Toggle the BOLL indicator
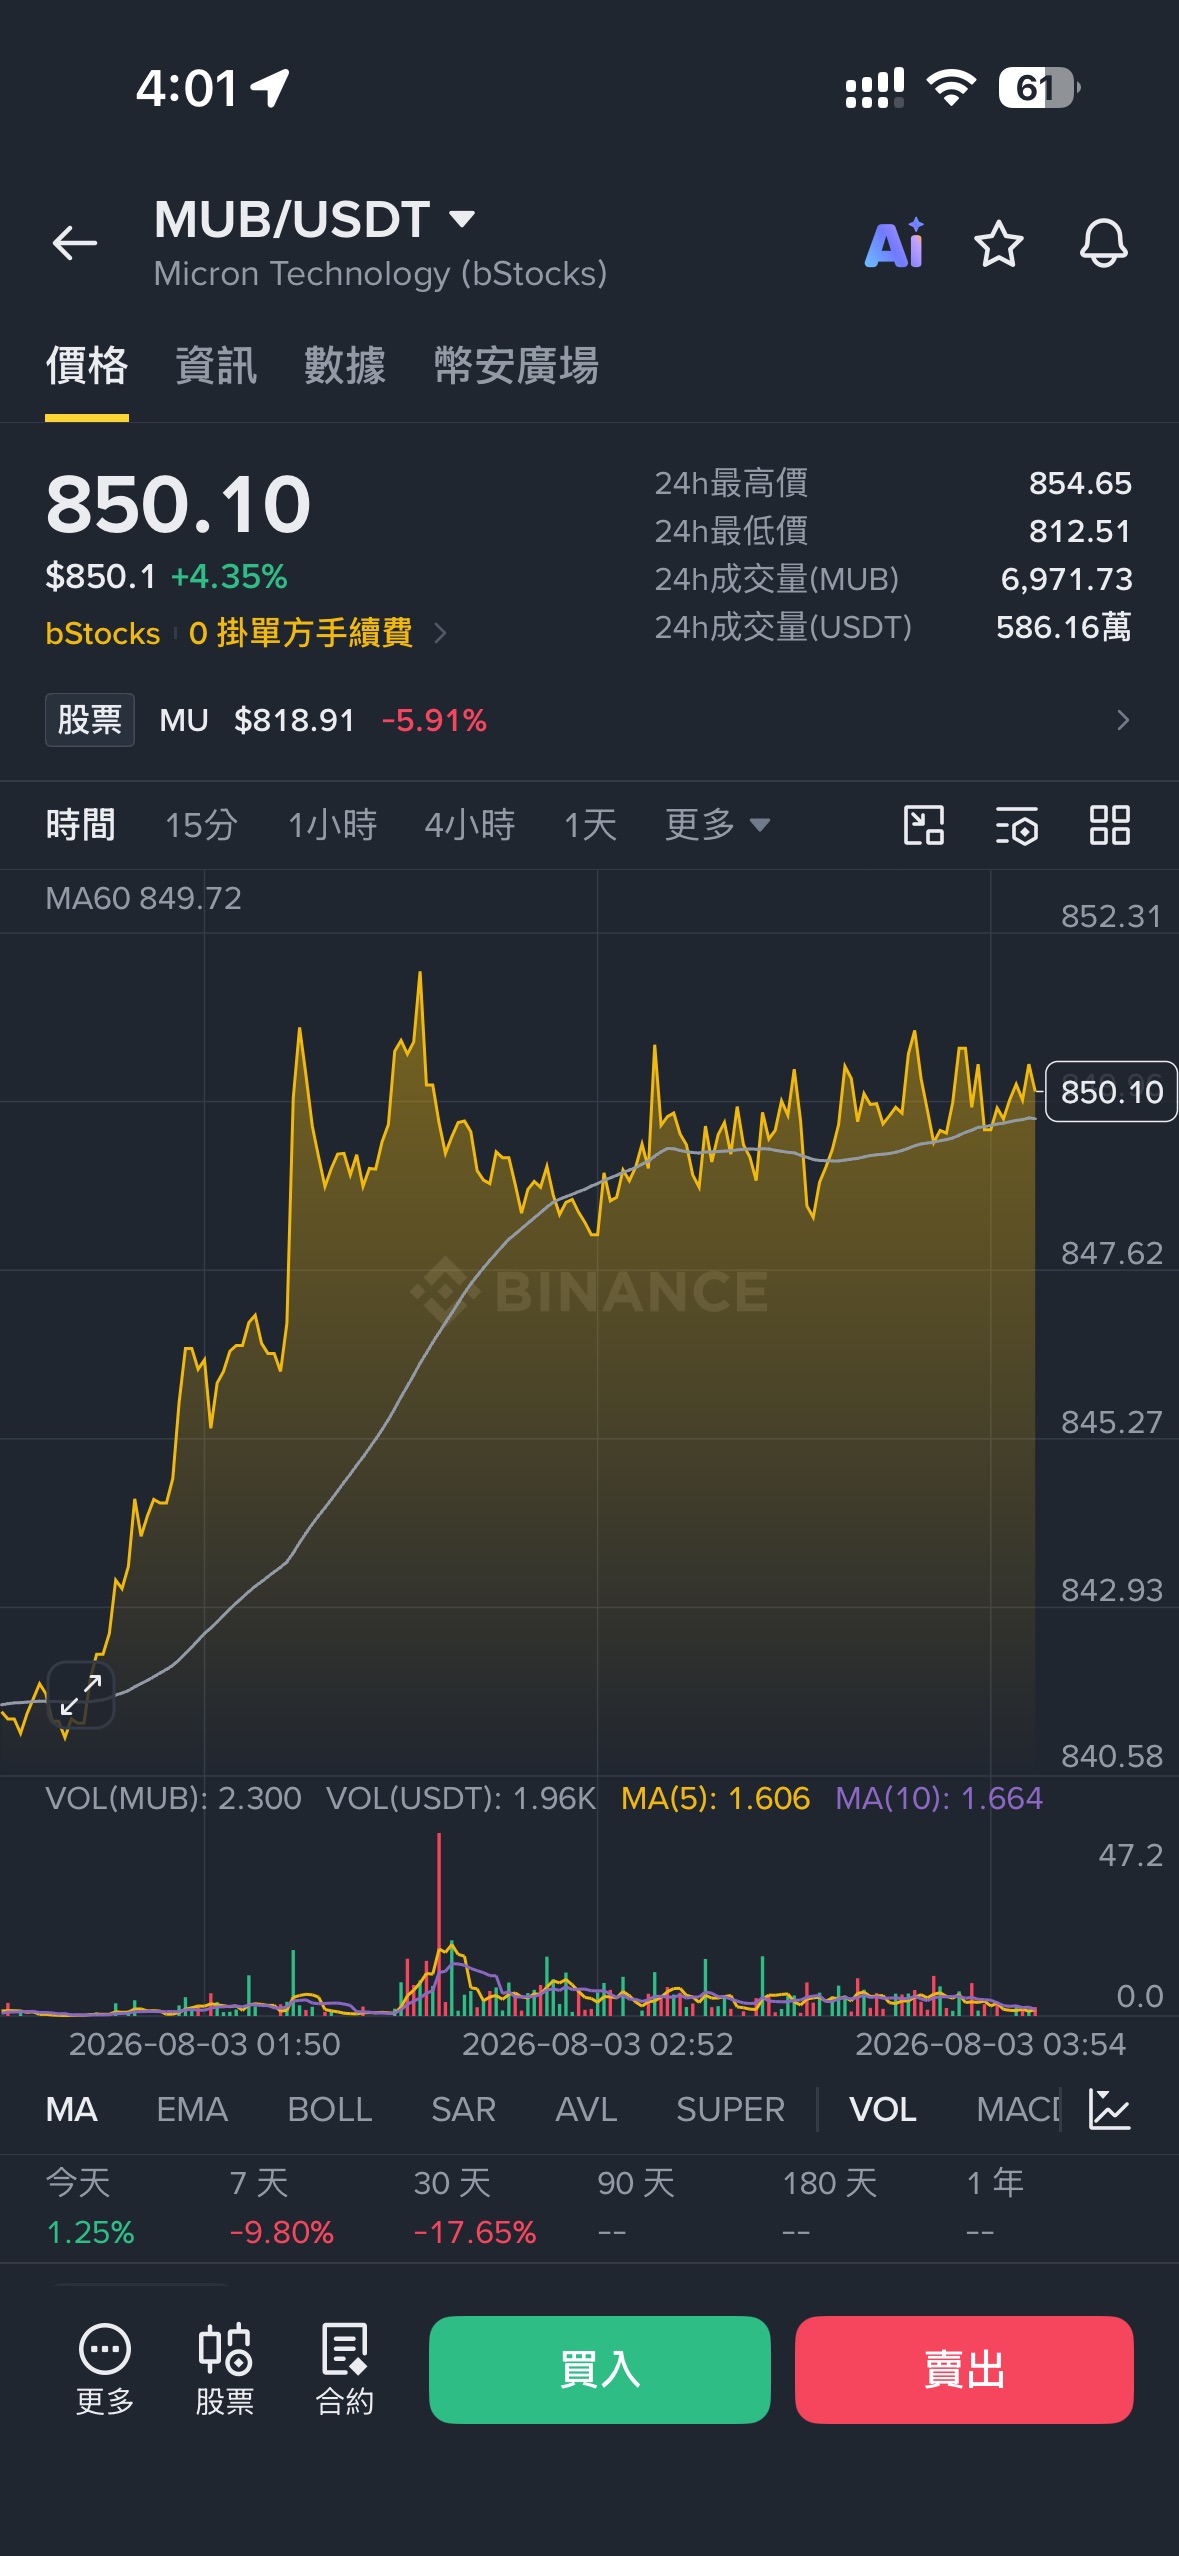Viewport: 1179px width, 2556px height. tap(330, 2109)
